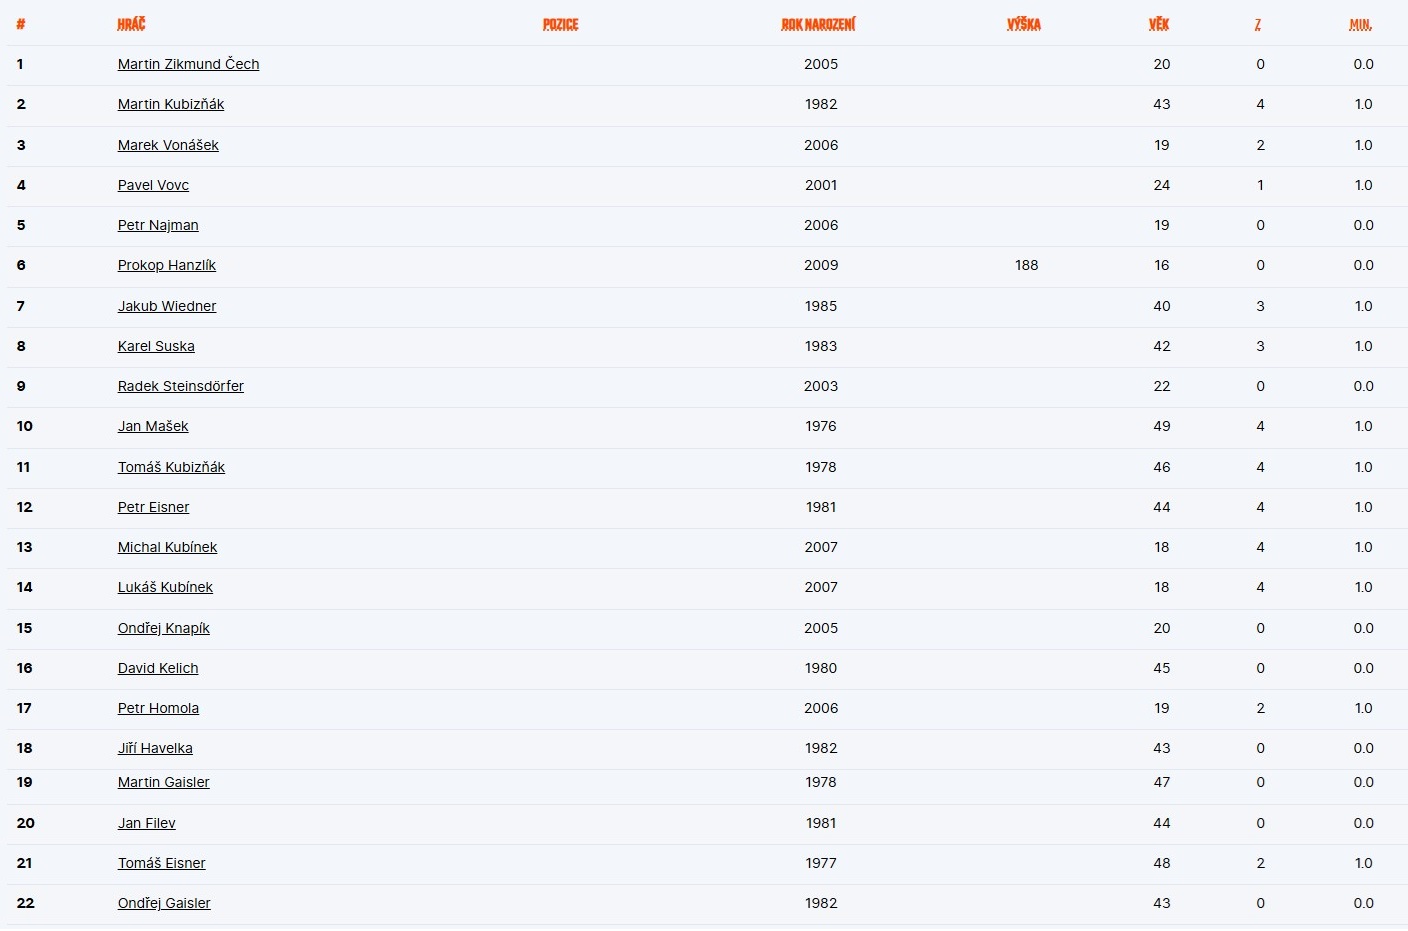Select Marek Vonášek player link
This screenshot has width=1408, height=931.
tap(168, 145)
